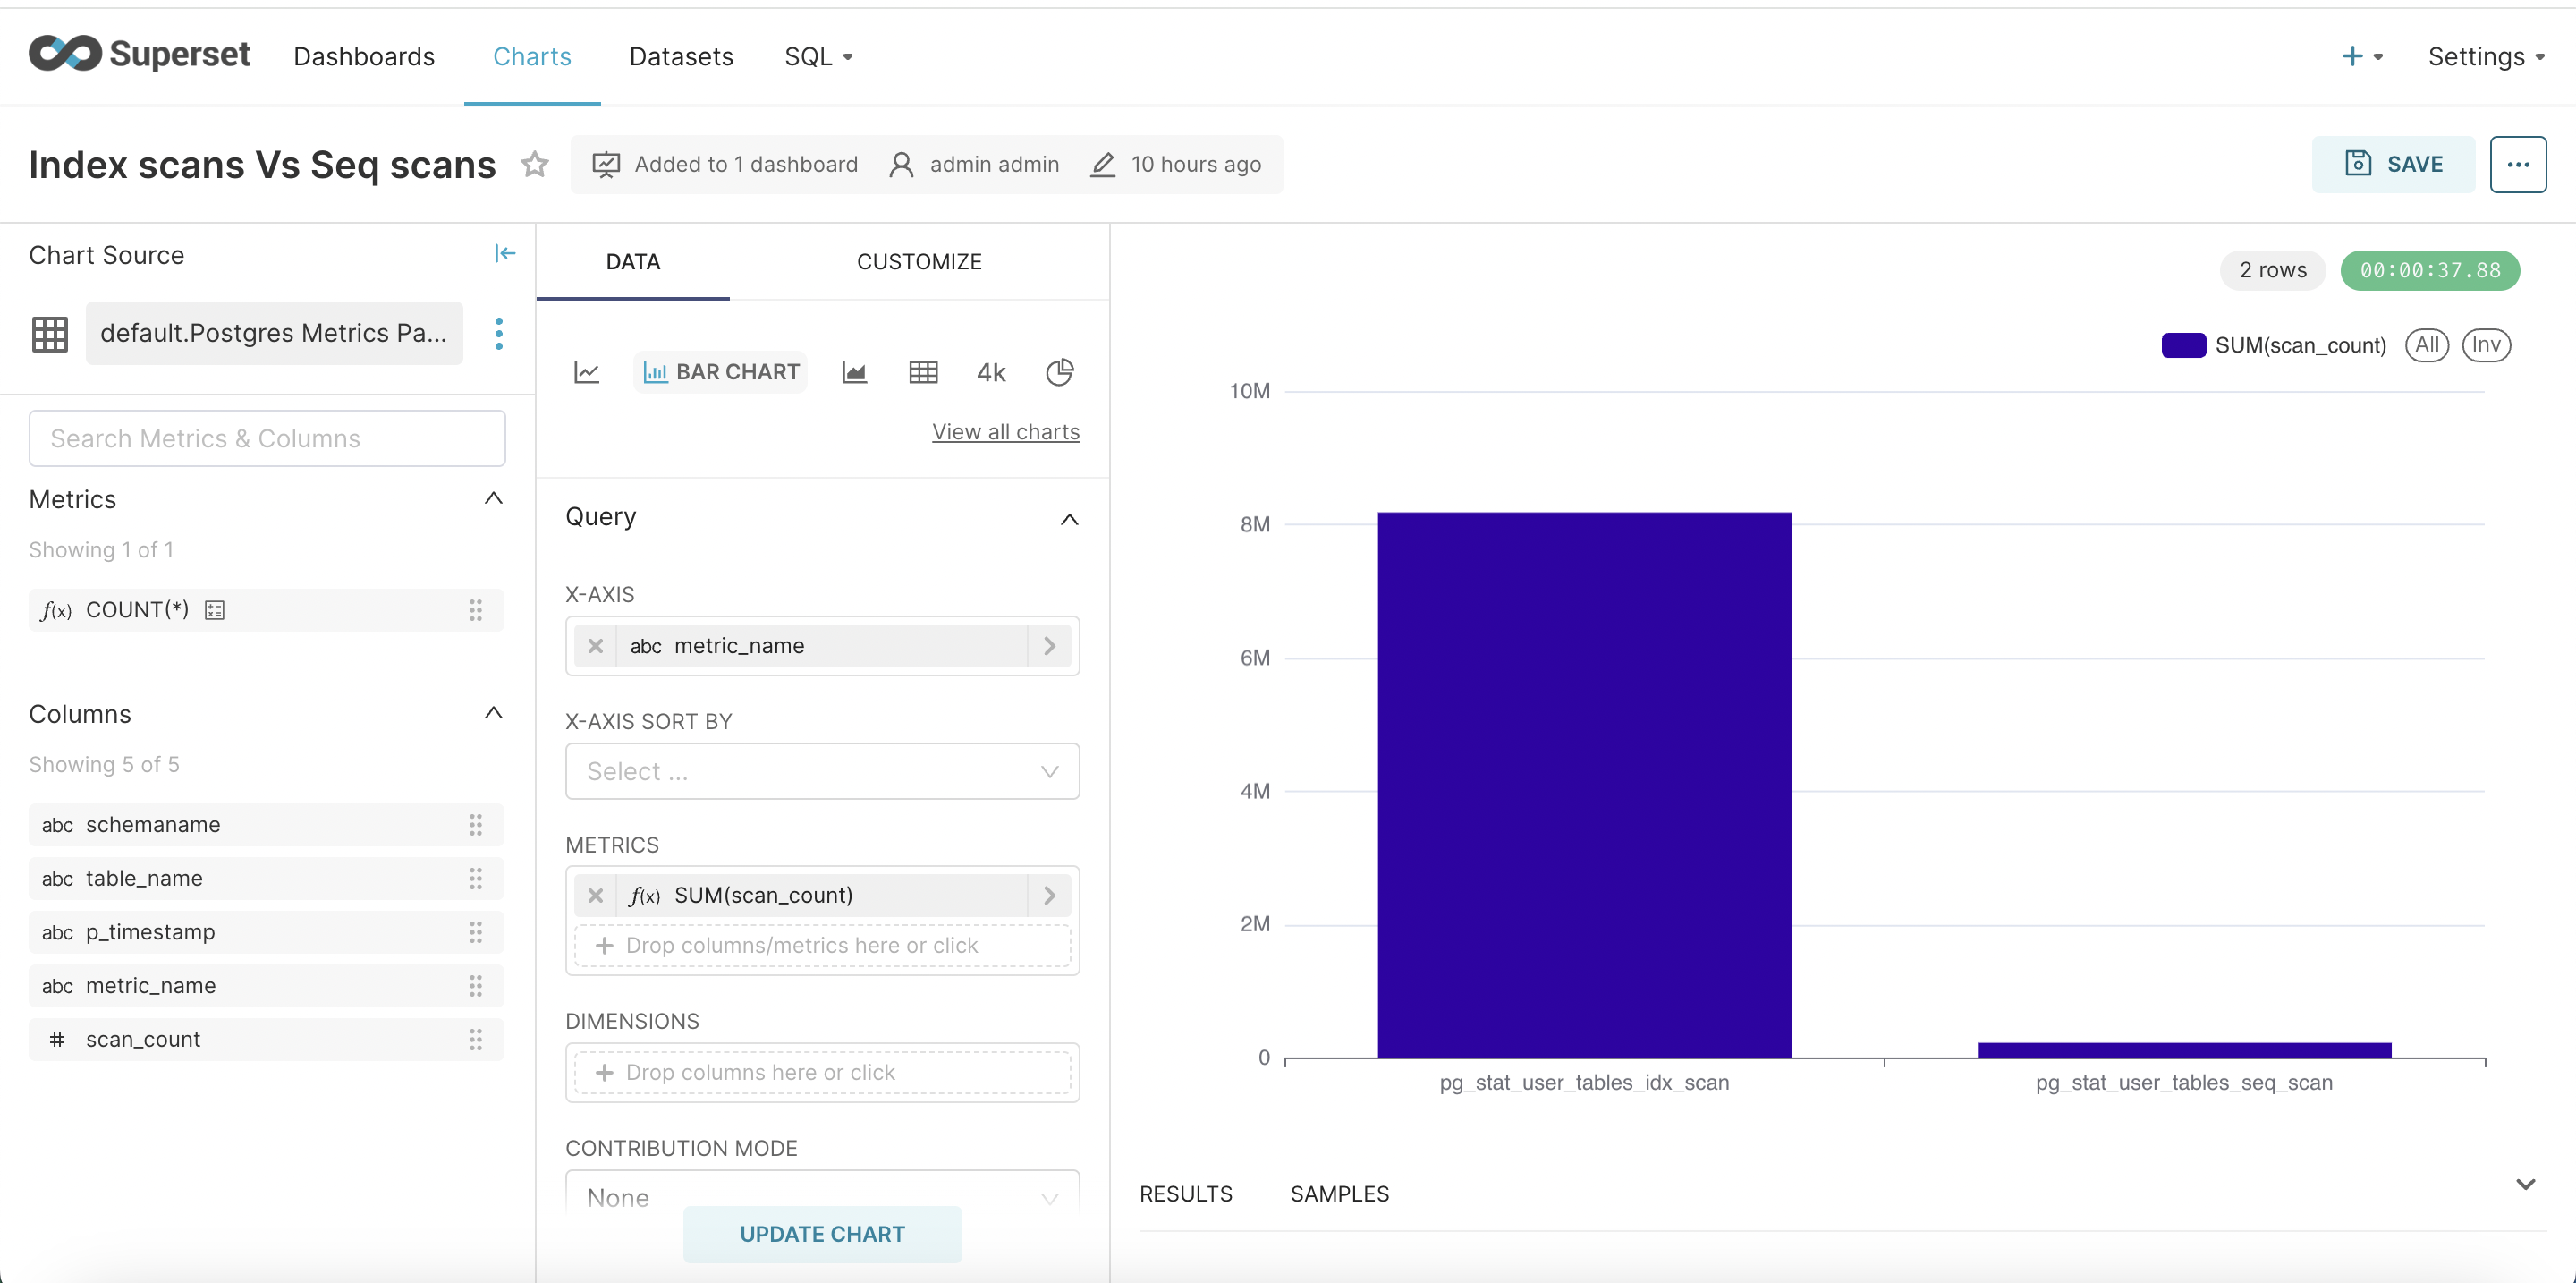
Task: Open the View all charts link
Action: point(1005,431)
